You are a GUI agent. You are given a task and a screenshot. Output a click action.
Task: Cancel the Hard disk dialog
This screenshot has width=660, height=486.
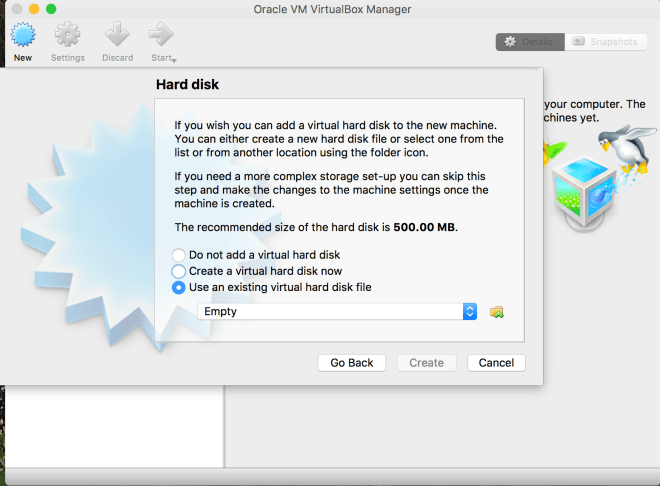point(496,363)
